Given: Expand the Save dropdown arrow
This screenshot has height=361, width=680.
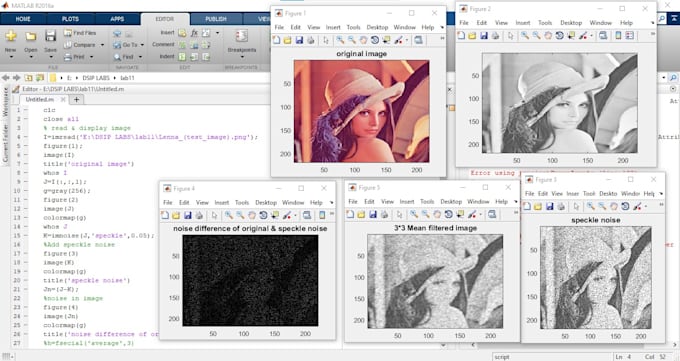Looking at the screenshot, I should click(50, 57).
